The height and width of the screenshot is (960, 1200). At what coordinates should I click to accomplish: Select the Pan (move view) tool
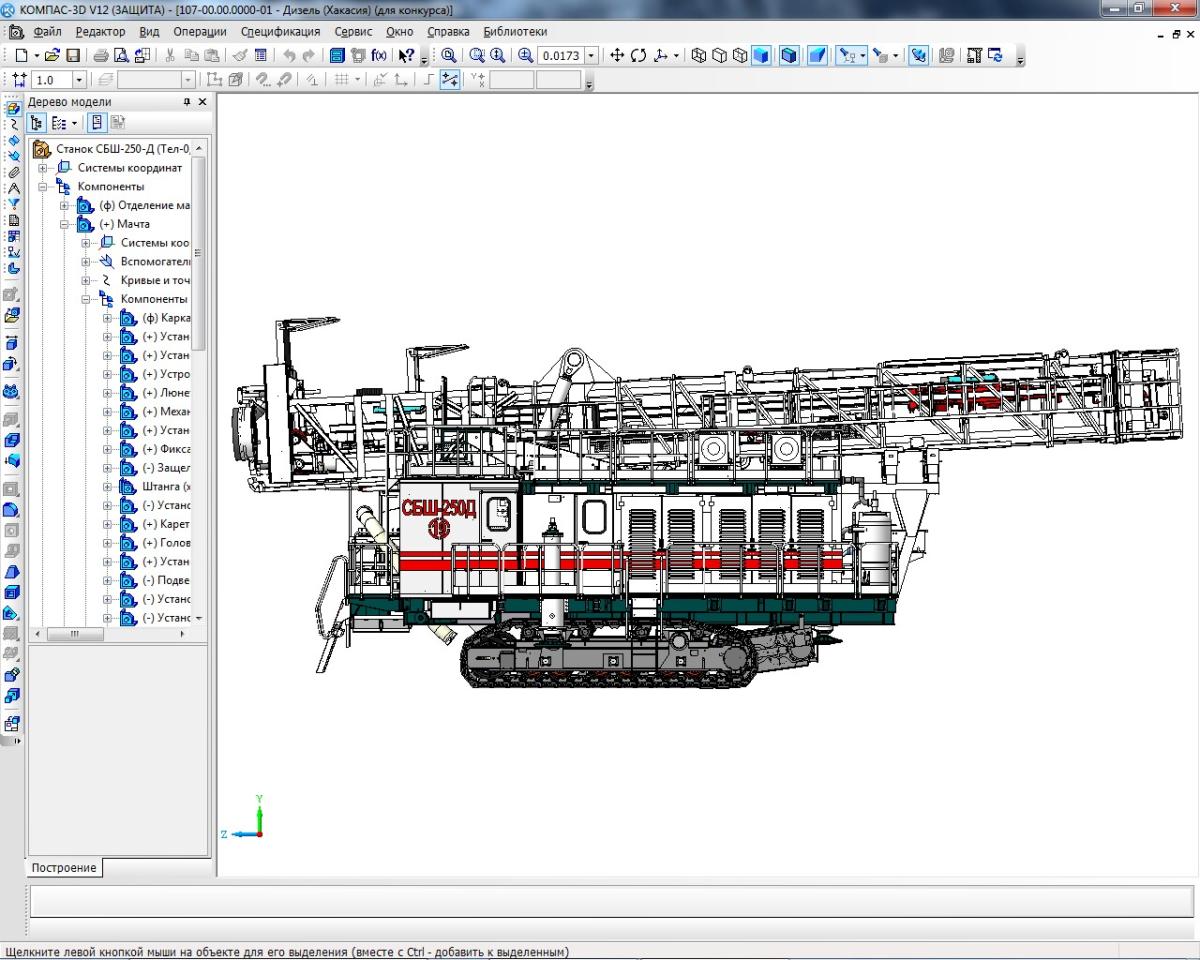click(617, 56)
